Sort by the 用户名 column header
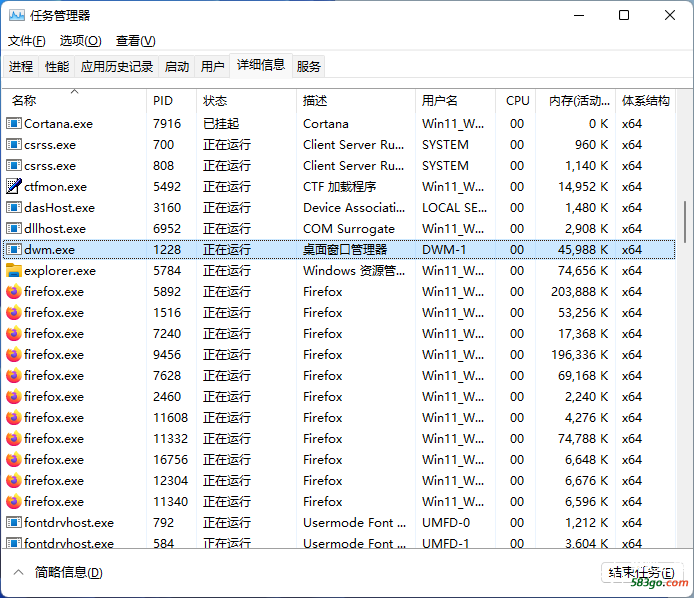 tap(455, 100)
